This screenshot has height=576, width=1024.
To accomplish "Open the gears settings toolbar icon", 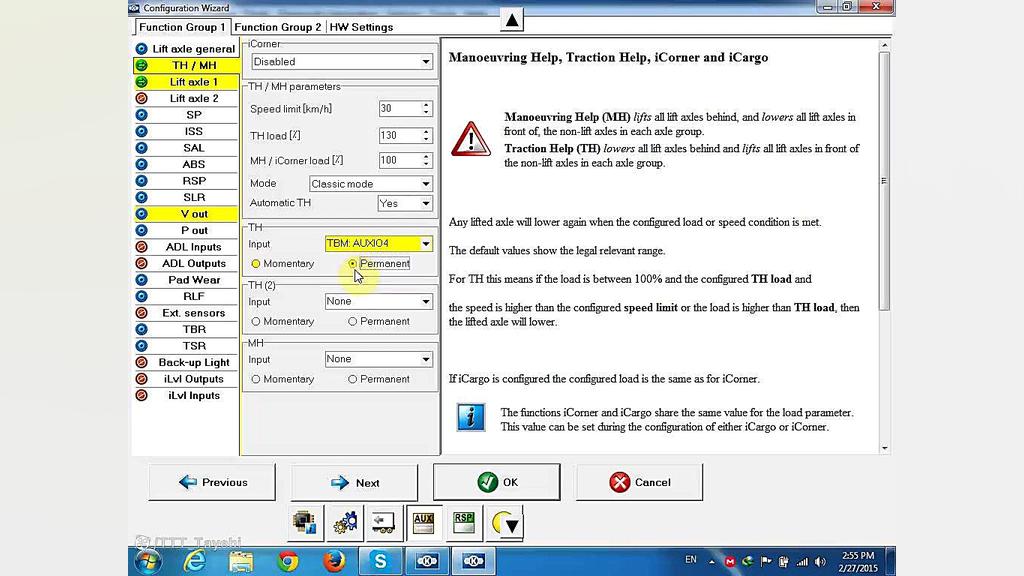I will pyautogui.click(x=345, y=523).
